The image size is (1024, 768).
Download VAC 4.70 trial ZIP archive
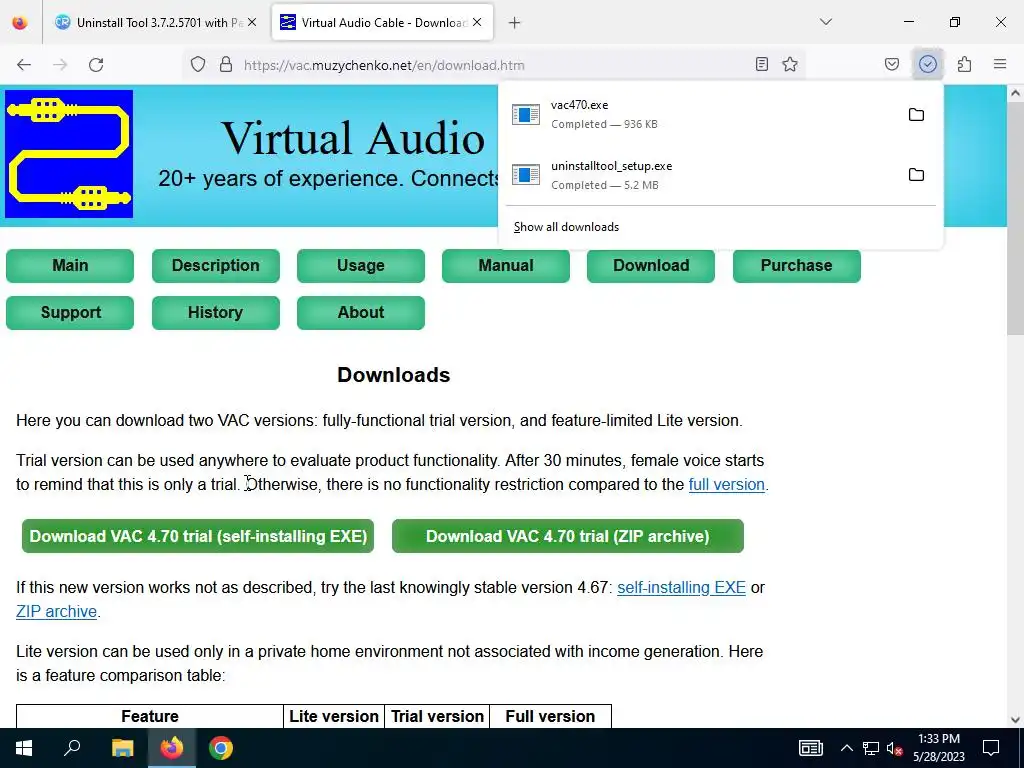pyautogui.click(x=568, y=536)
